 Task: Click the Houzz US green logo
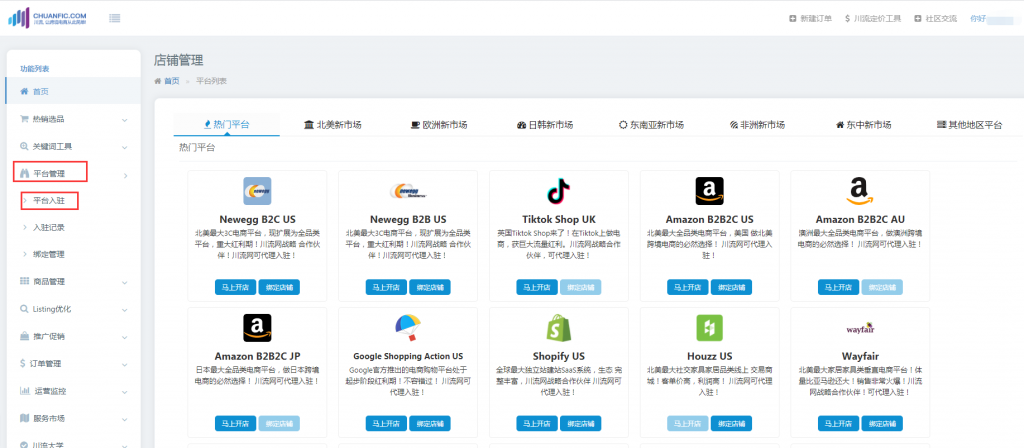709,328
